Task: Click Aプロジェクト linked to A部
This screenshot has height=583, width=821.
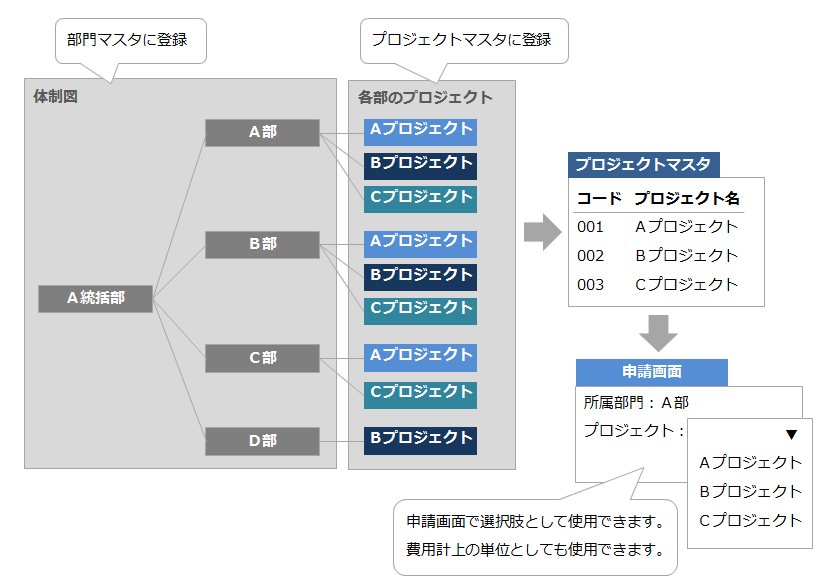Action: [420, 130]
